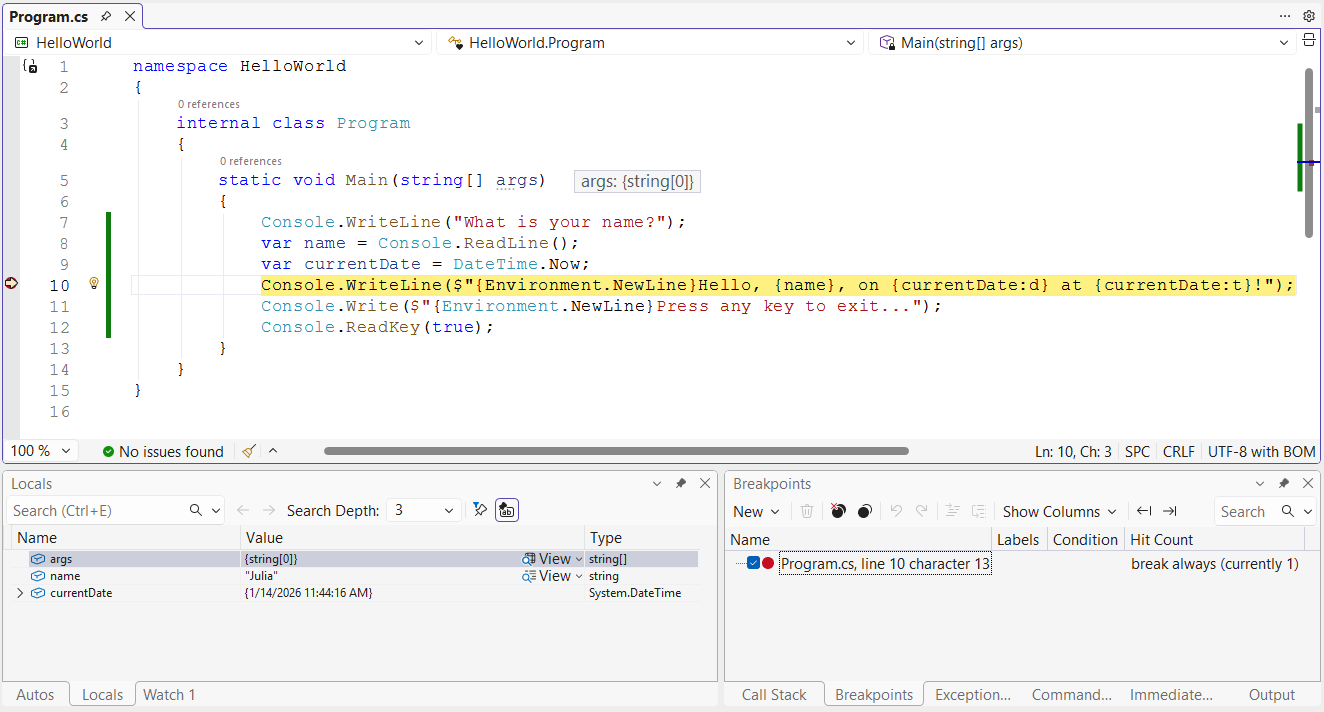Click the vertical split editor icon at top right
The image size is (1324, 712).
[x=1309, y=42]
